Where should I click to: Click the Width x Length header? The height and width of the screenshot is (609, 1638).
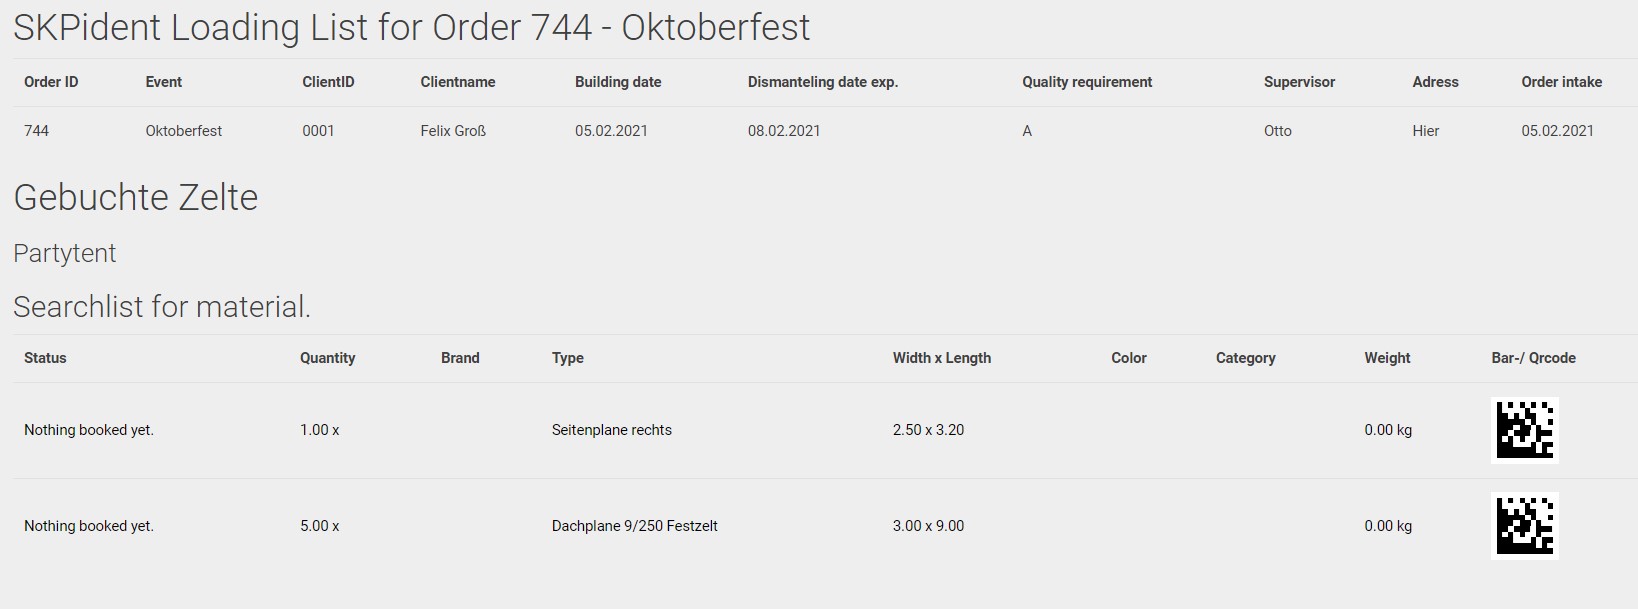tap(941, 358)
